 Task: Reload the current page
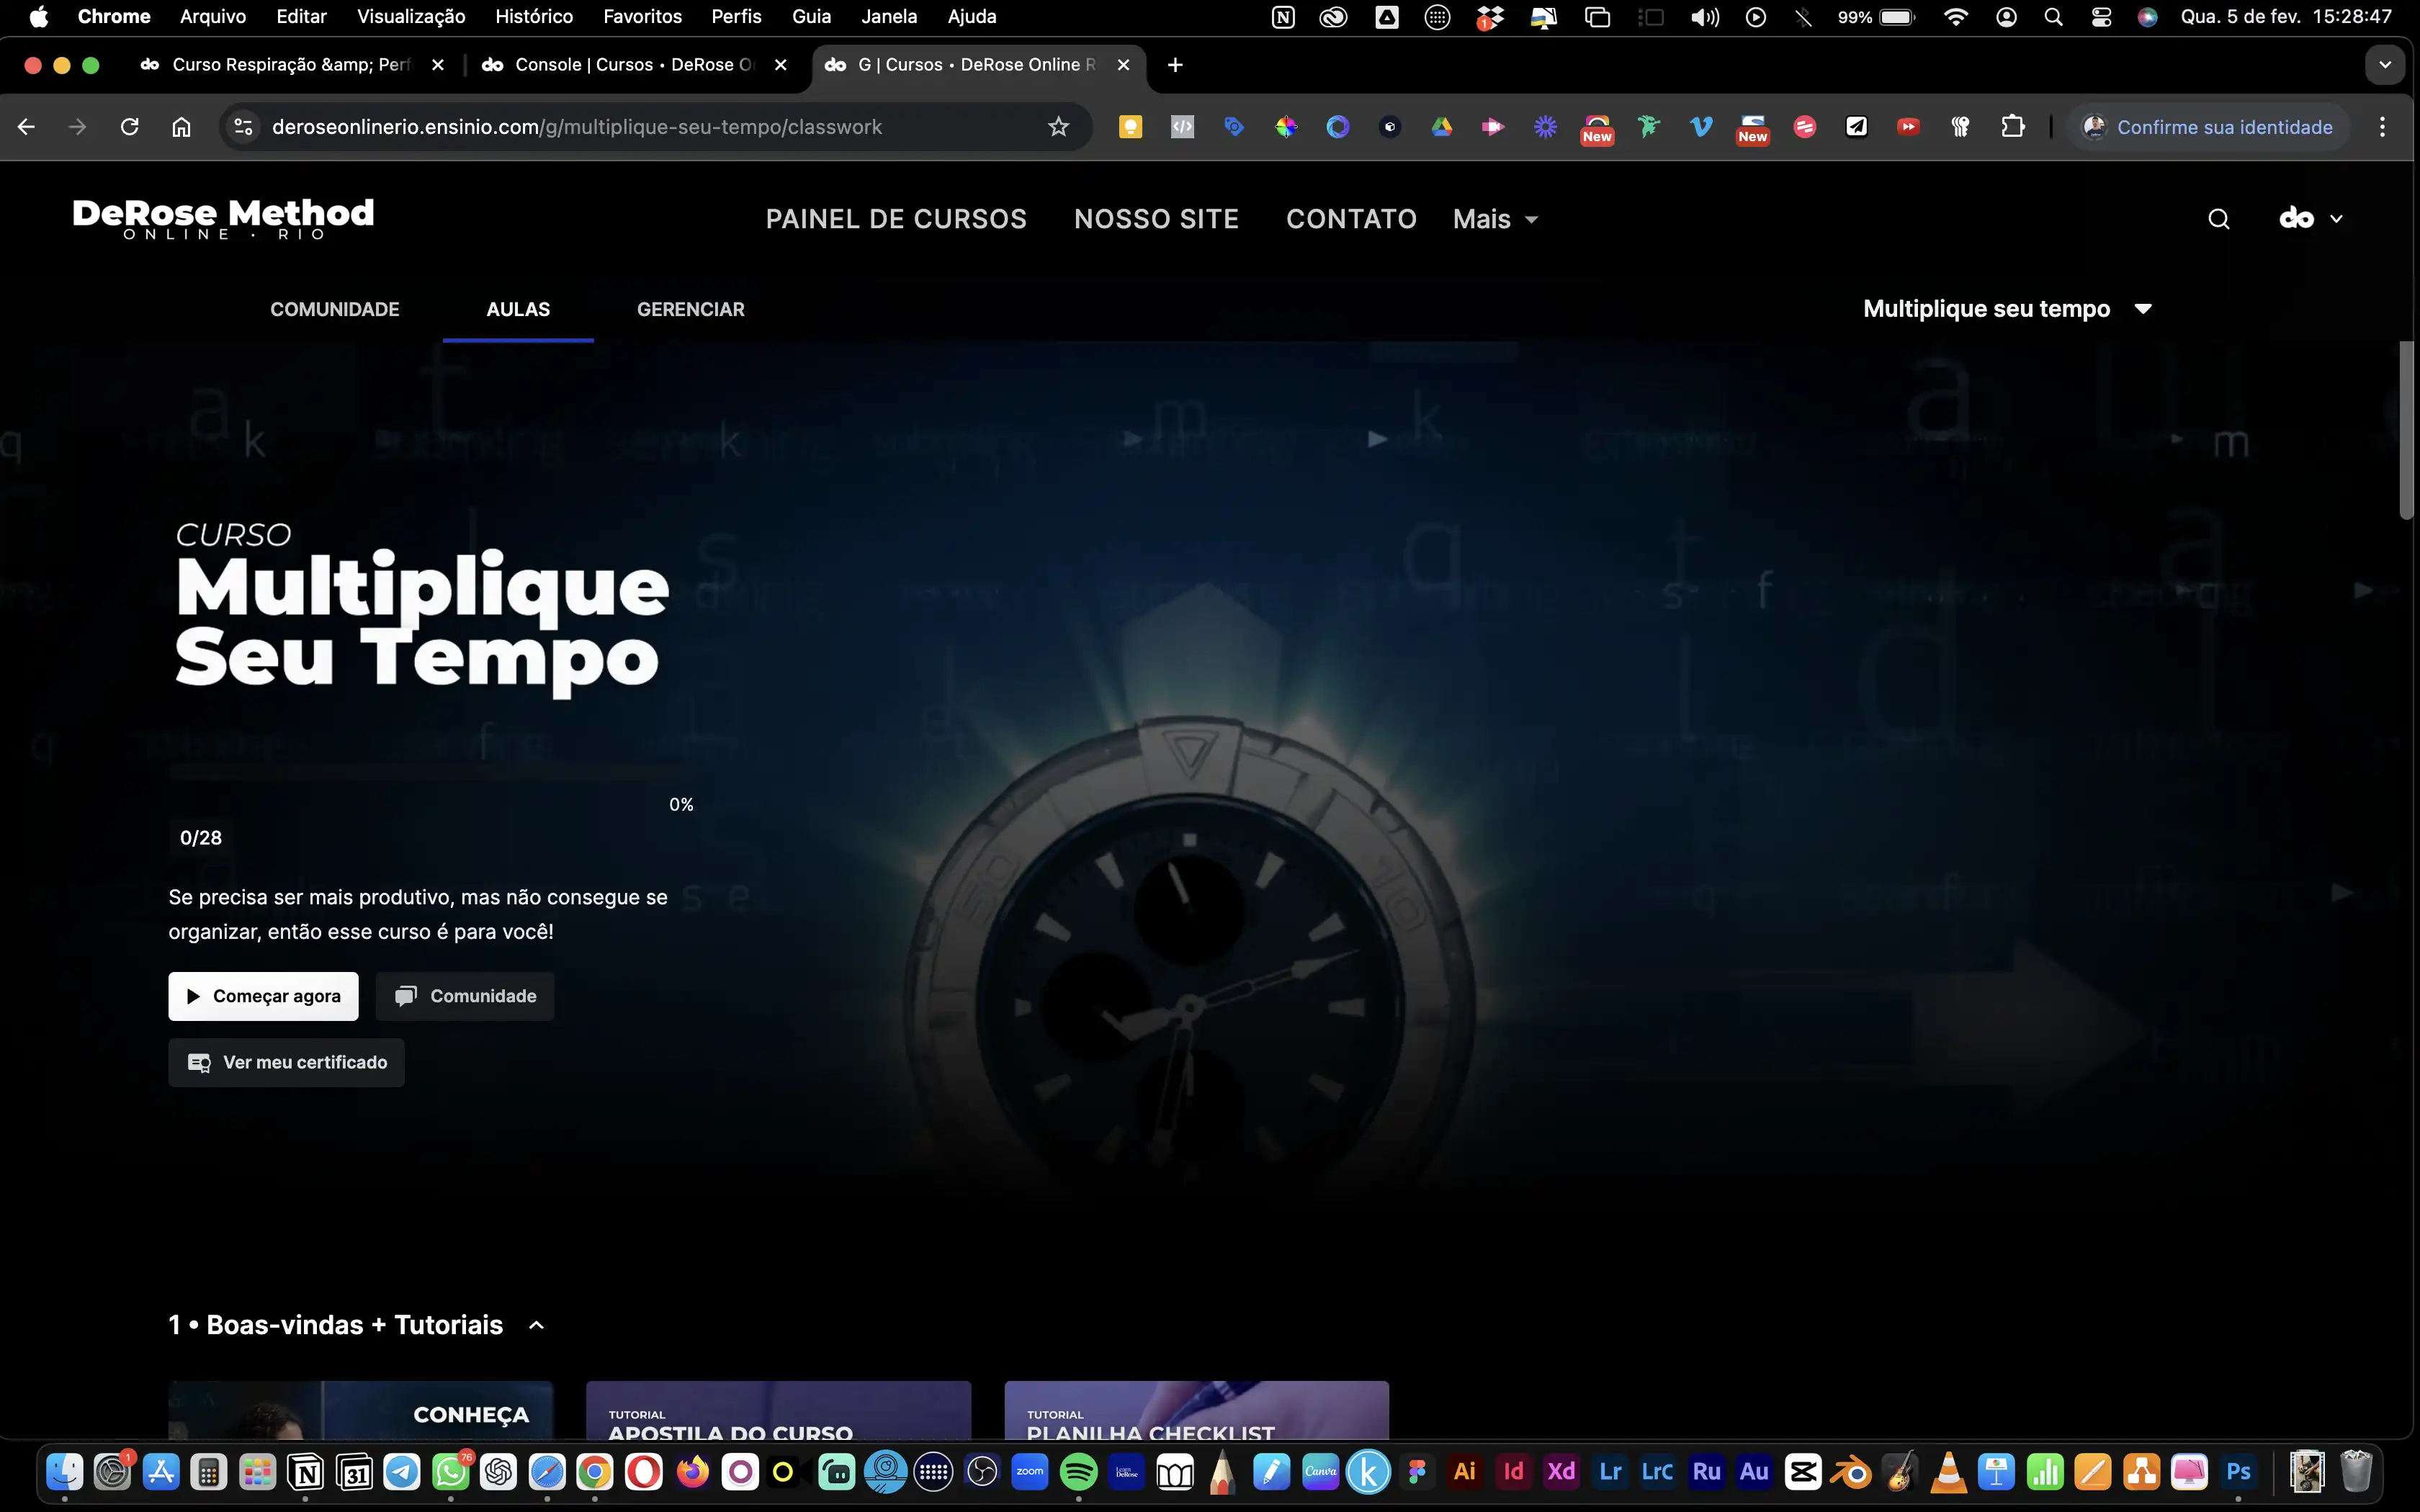coord(129,127)
